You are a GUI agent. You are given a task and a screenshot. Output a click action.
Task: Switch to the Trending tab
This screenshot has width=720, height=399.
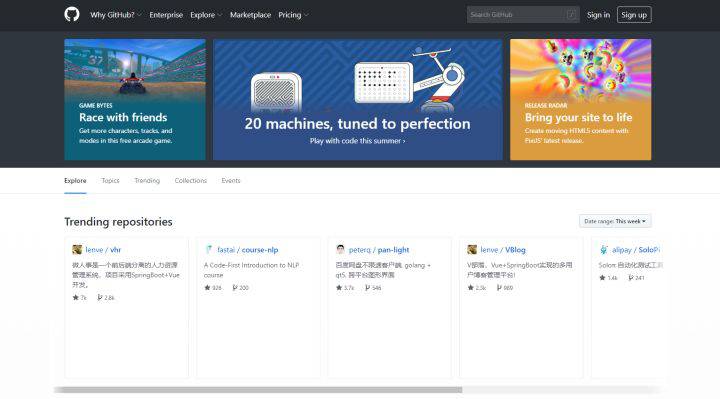tap(147, 180)
